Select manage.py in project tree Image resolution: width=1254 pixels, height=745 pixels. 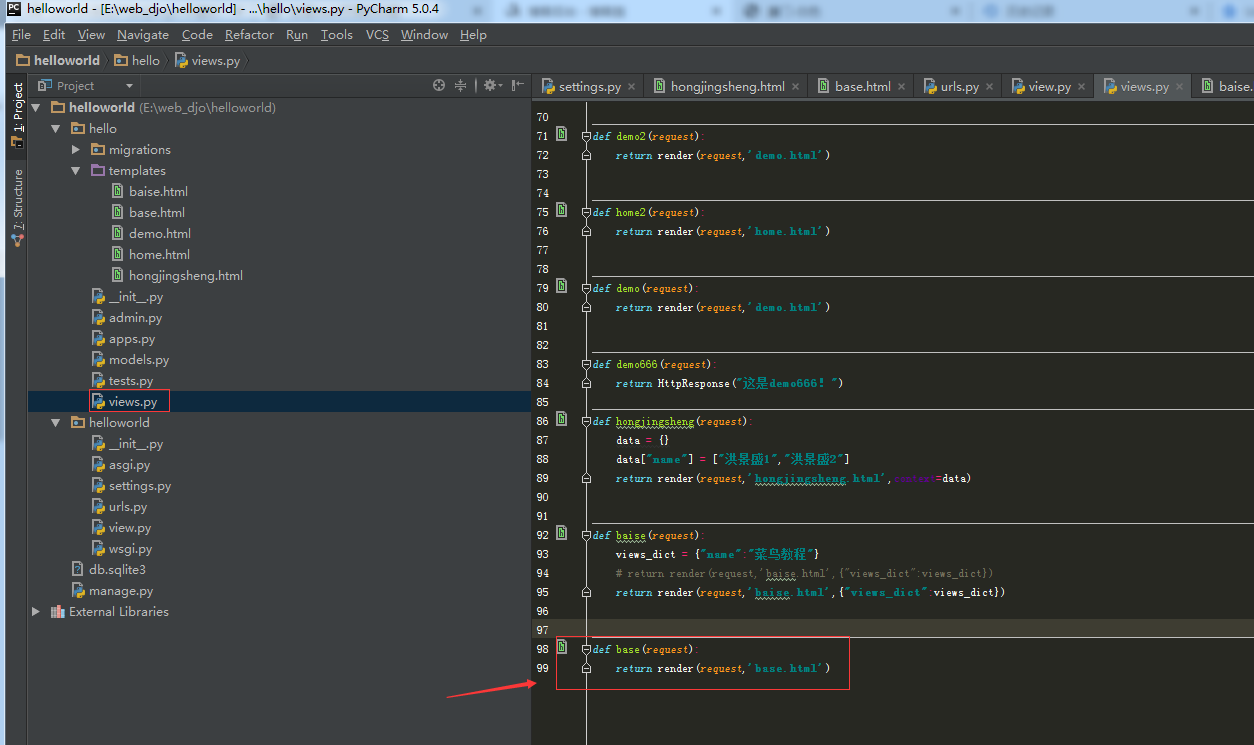[x=112, y=590]
